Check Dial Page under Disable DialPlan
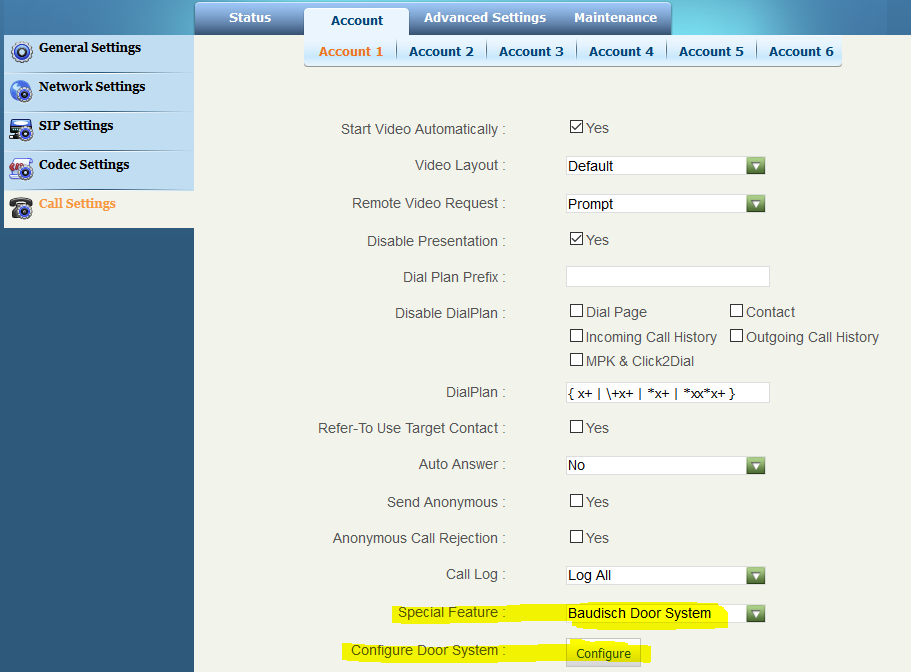The width and height of the screenshot is (911, 672). click(x=576, y=311)
